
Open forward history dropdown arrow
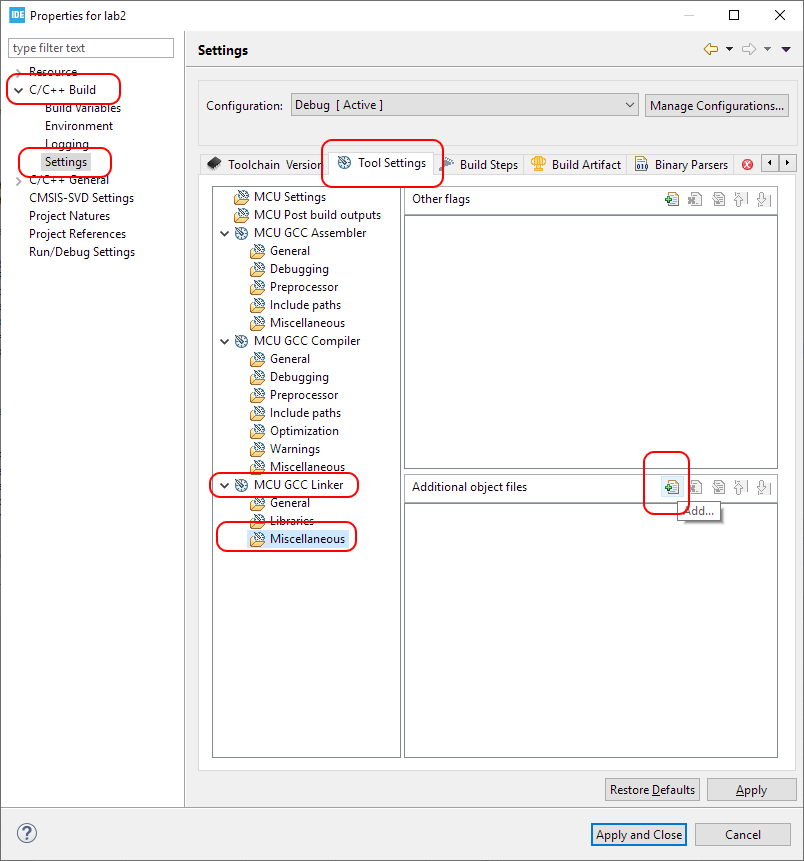click(x=767, y=49)
